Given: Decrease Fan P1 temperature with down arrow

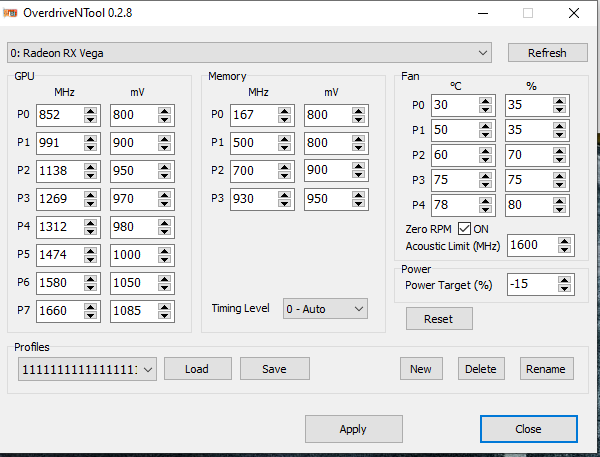Looking at the screenshot, I should coord(486,134).
